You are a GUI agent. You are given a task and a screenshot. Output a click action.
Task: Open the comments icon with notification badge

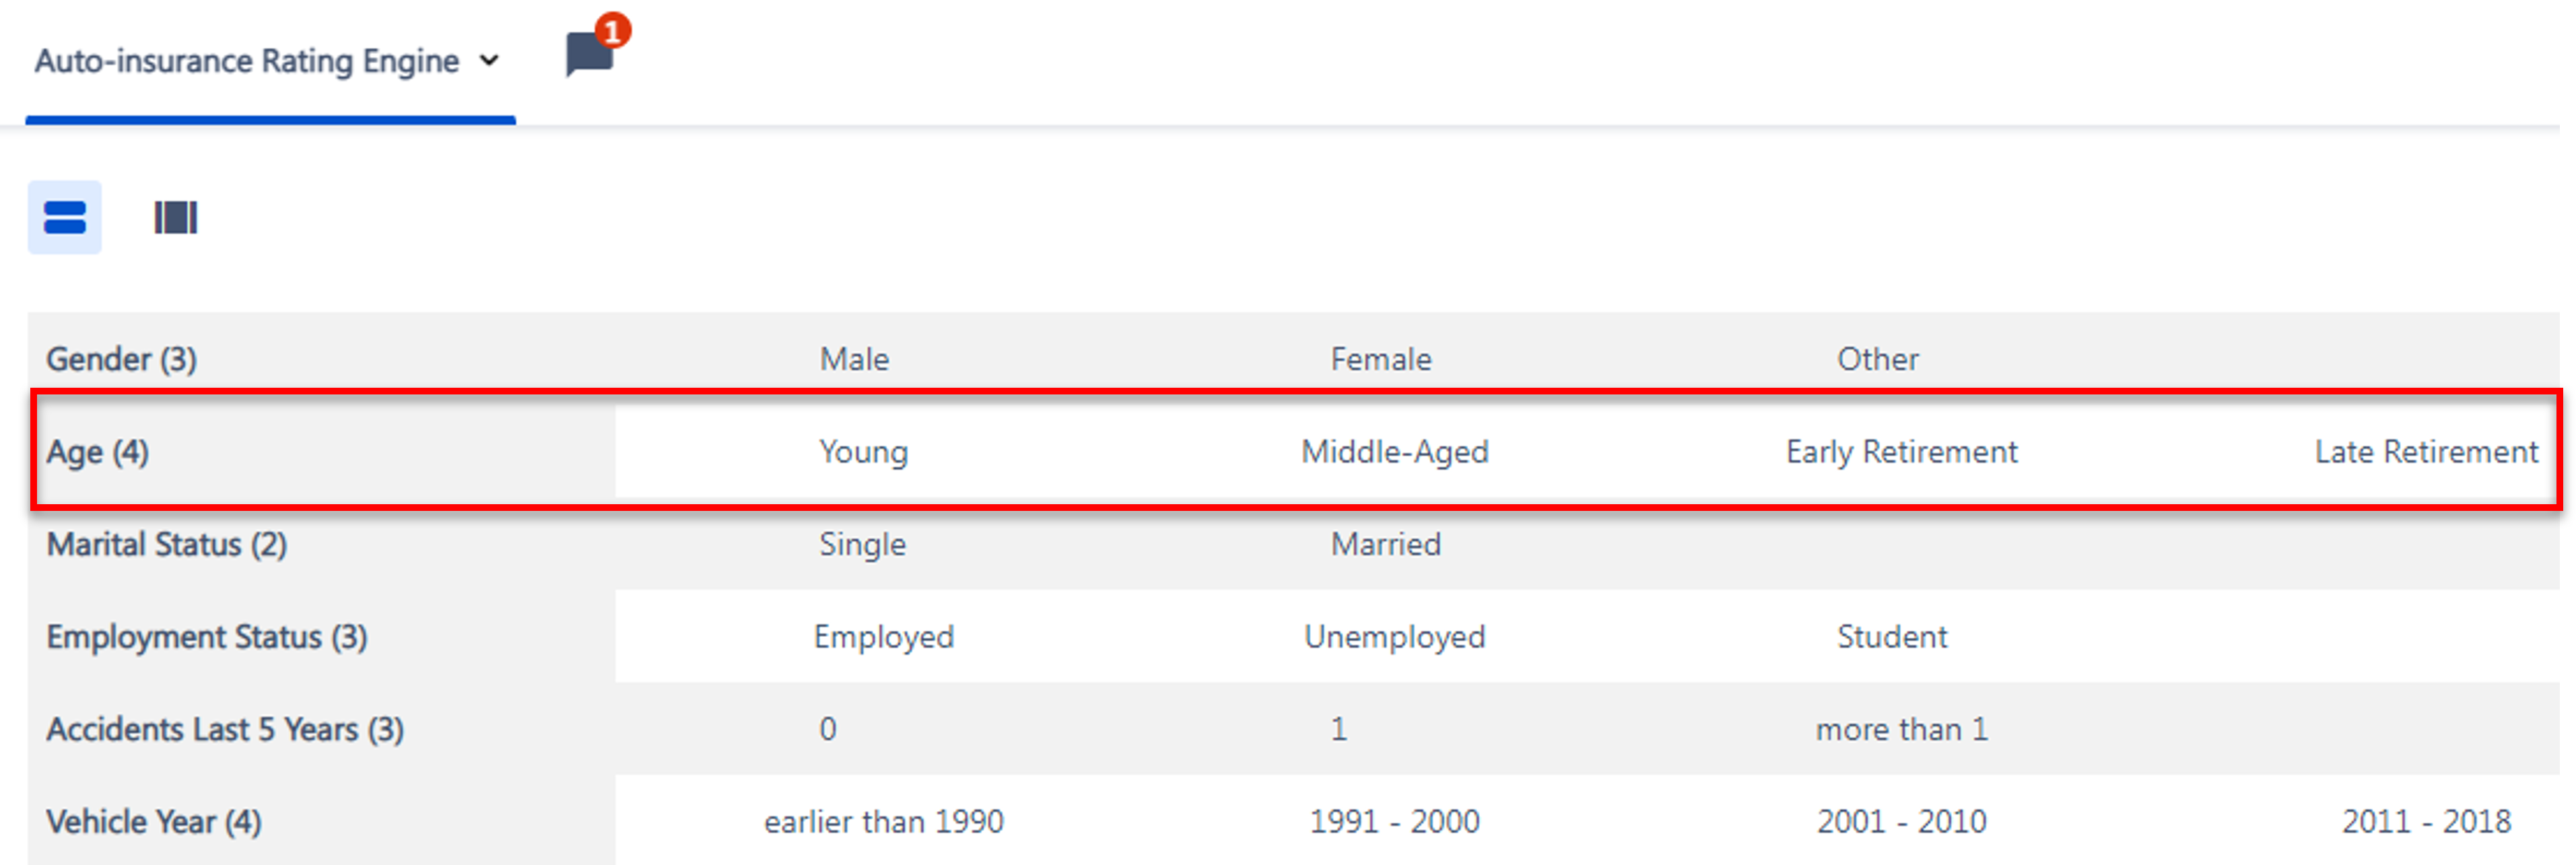click(x=590, y=53)
